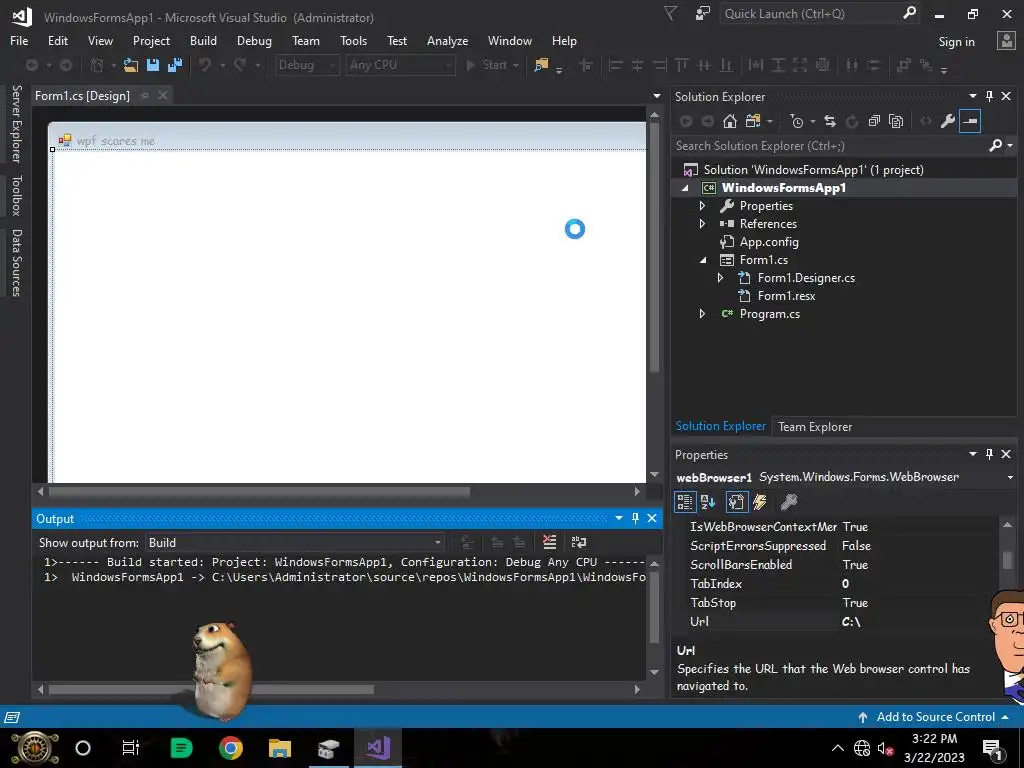Expand the Properties node in Solution Explorer
Viewport: 1024px width, 768px height.
pyautogui.click(x=702, y=206)
